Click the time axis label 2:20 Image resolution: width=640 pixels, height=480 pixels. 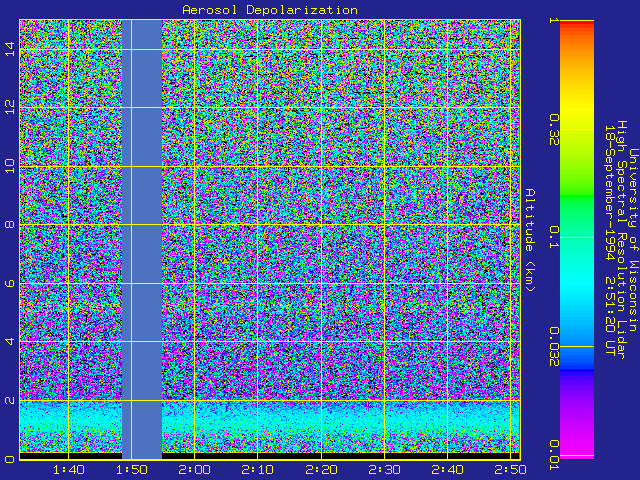pos(321,470)
